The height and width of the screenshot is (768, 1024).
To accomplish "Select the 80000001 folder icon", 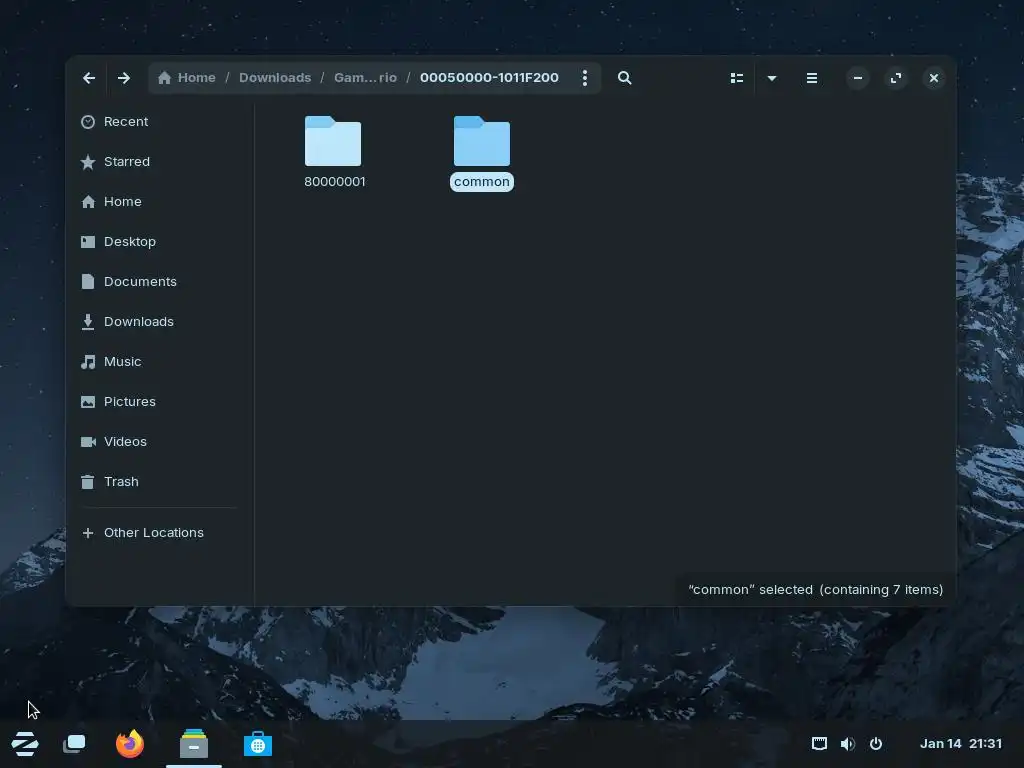I will click(333, 141).
